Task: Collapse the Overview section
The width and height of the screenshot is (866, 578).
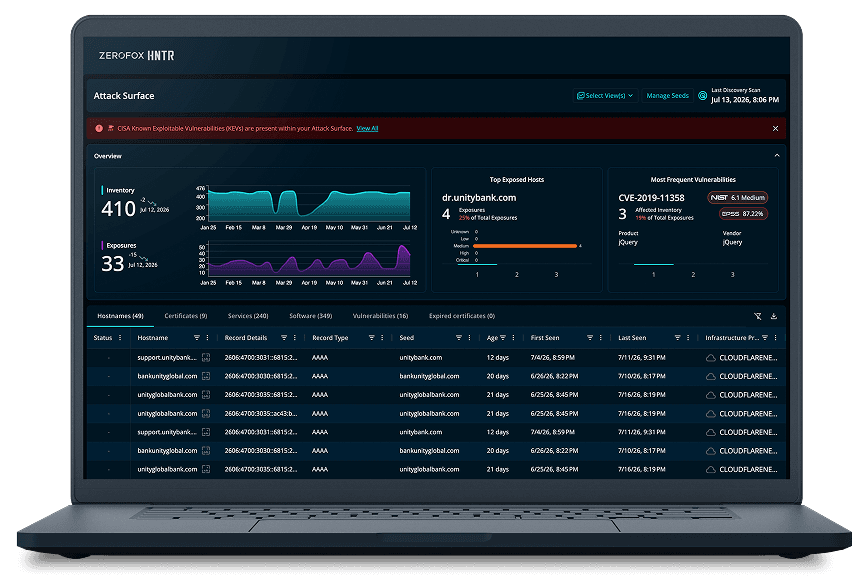Action: [x=777, y=156]
